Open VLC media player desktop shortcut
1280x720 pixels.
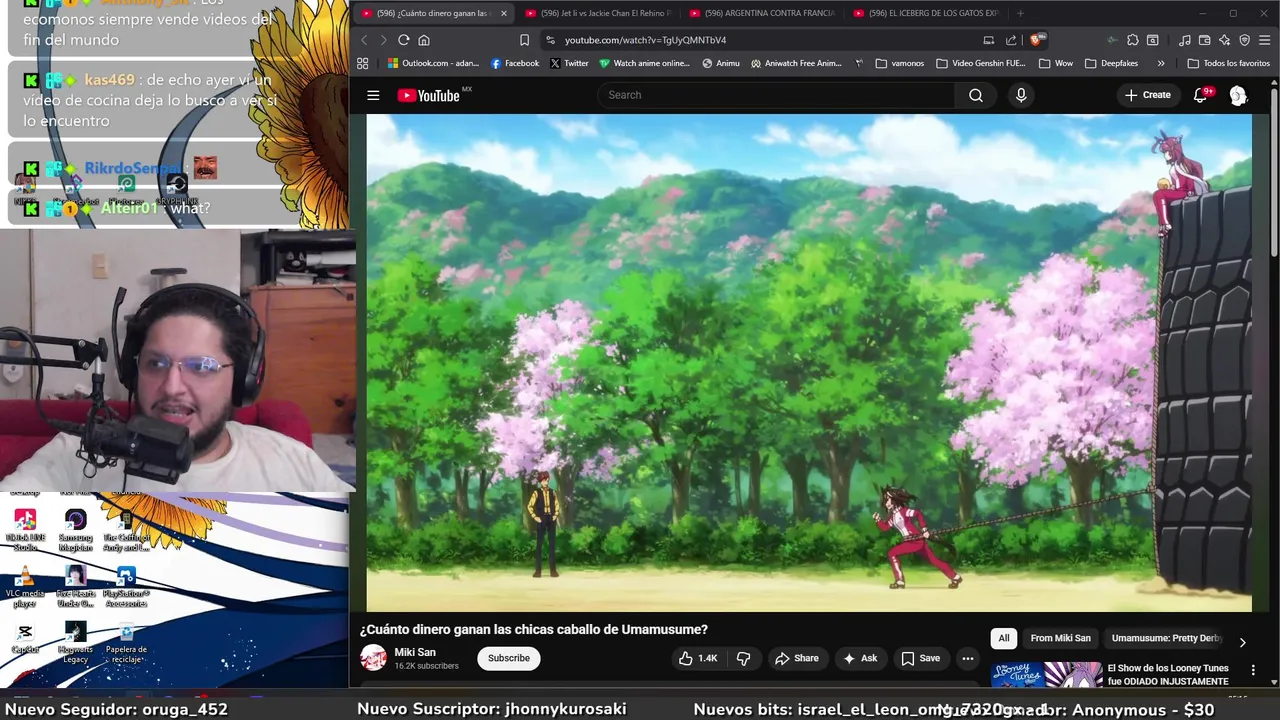pos(25,586)
